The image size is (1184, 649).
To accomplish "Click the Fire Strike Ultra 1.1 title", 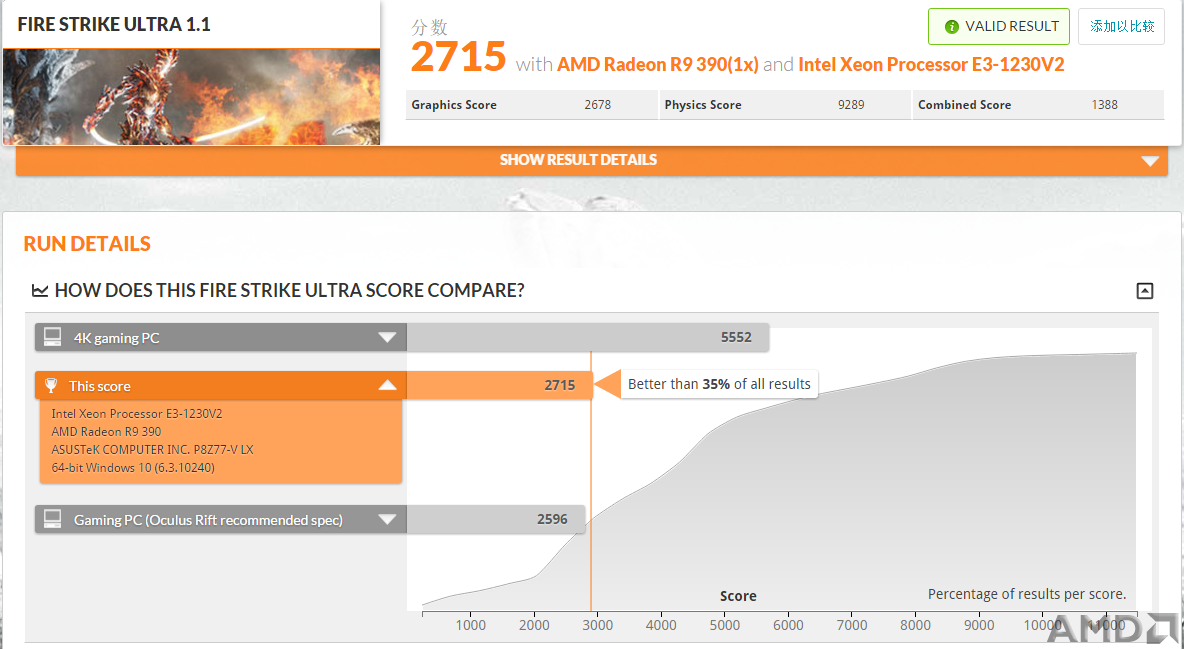I will (114, 24).
